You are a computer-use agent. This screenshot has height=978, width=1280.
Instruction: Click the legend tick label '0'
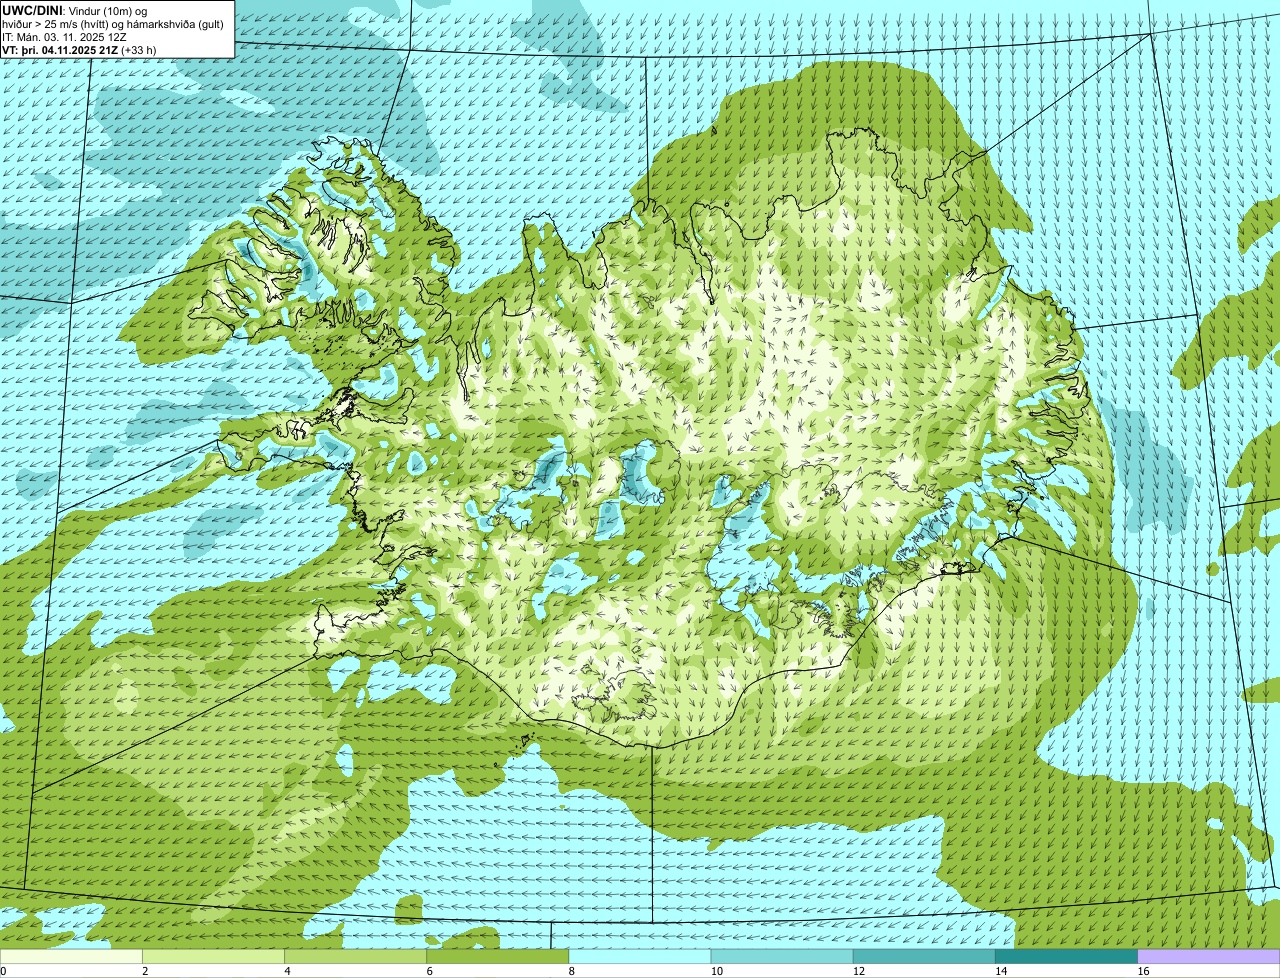pos(3,971)
